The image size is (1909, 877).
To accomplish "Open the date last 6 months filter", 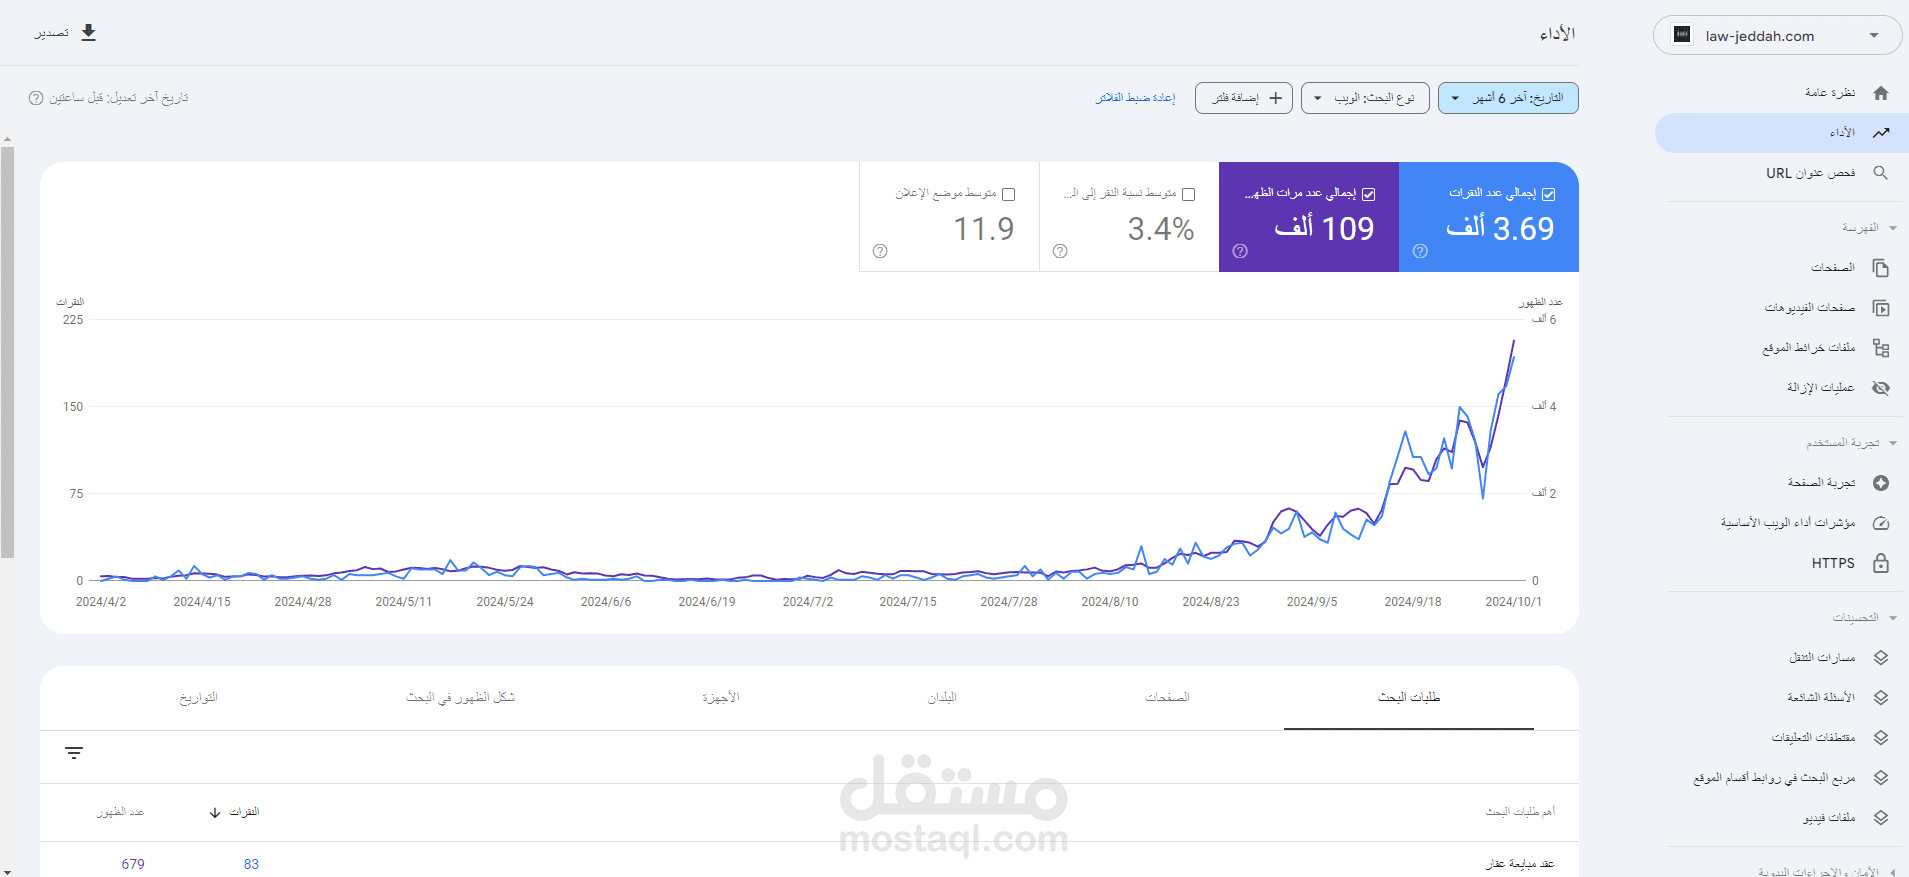I will (x=1508, y=98).
